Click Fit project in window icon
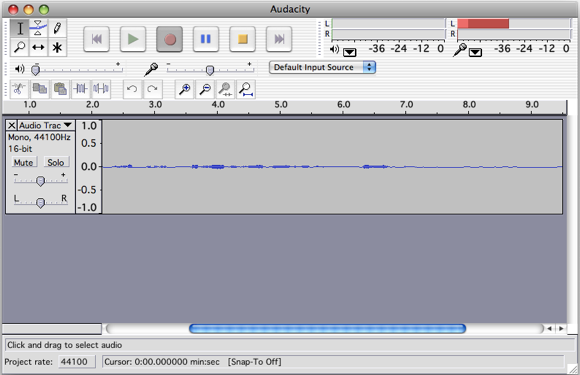 pyautogui.click(x=246, y=89)
